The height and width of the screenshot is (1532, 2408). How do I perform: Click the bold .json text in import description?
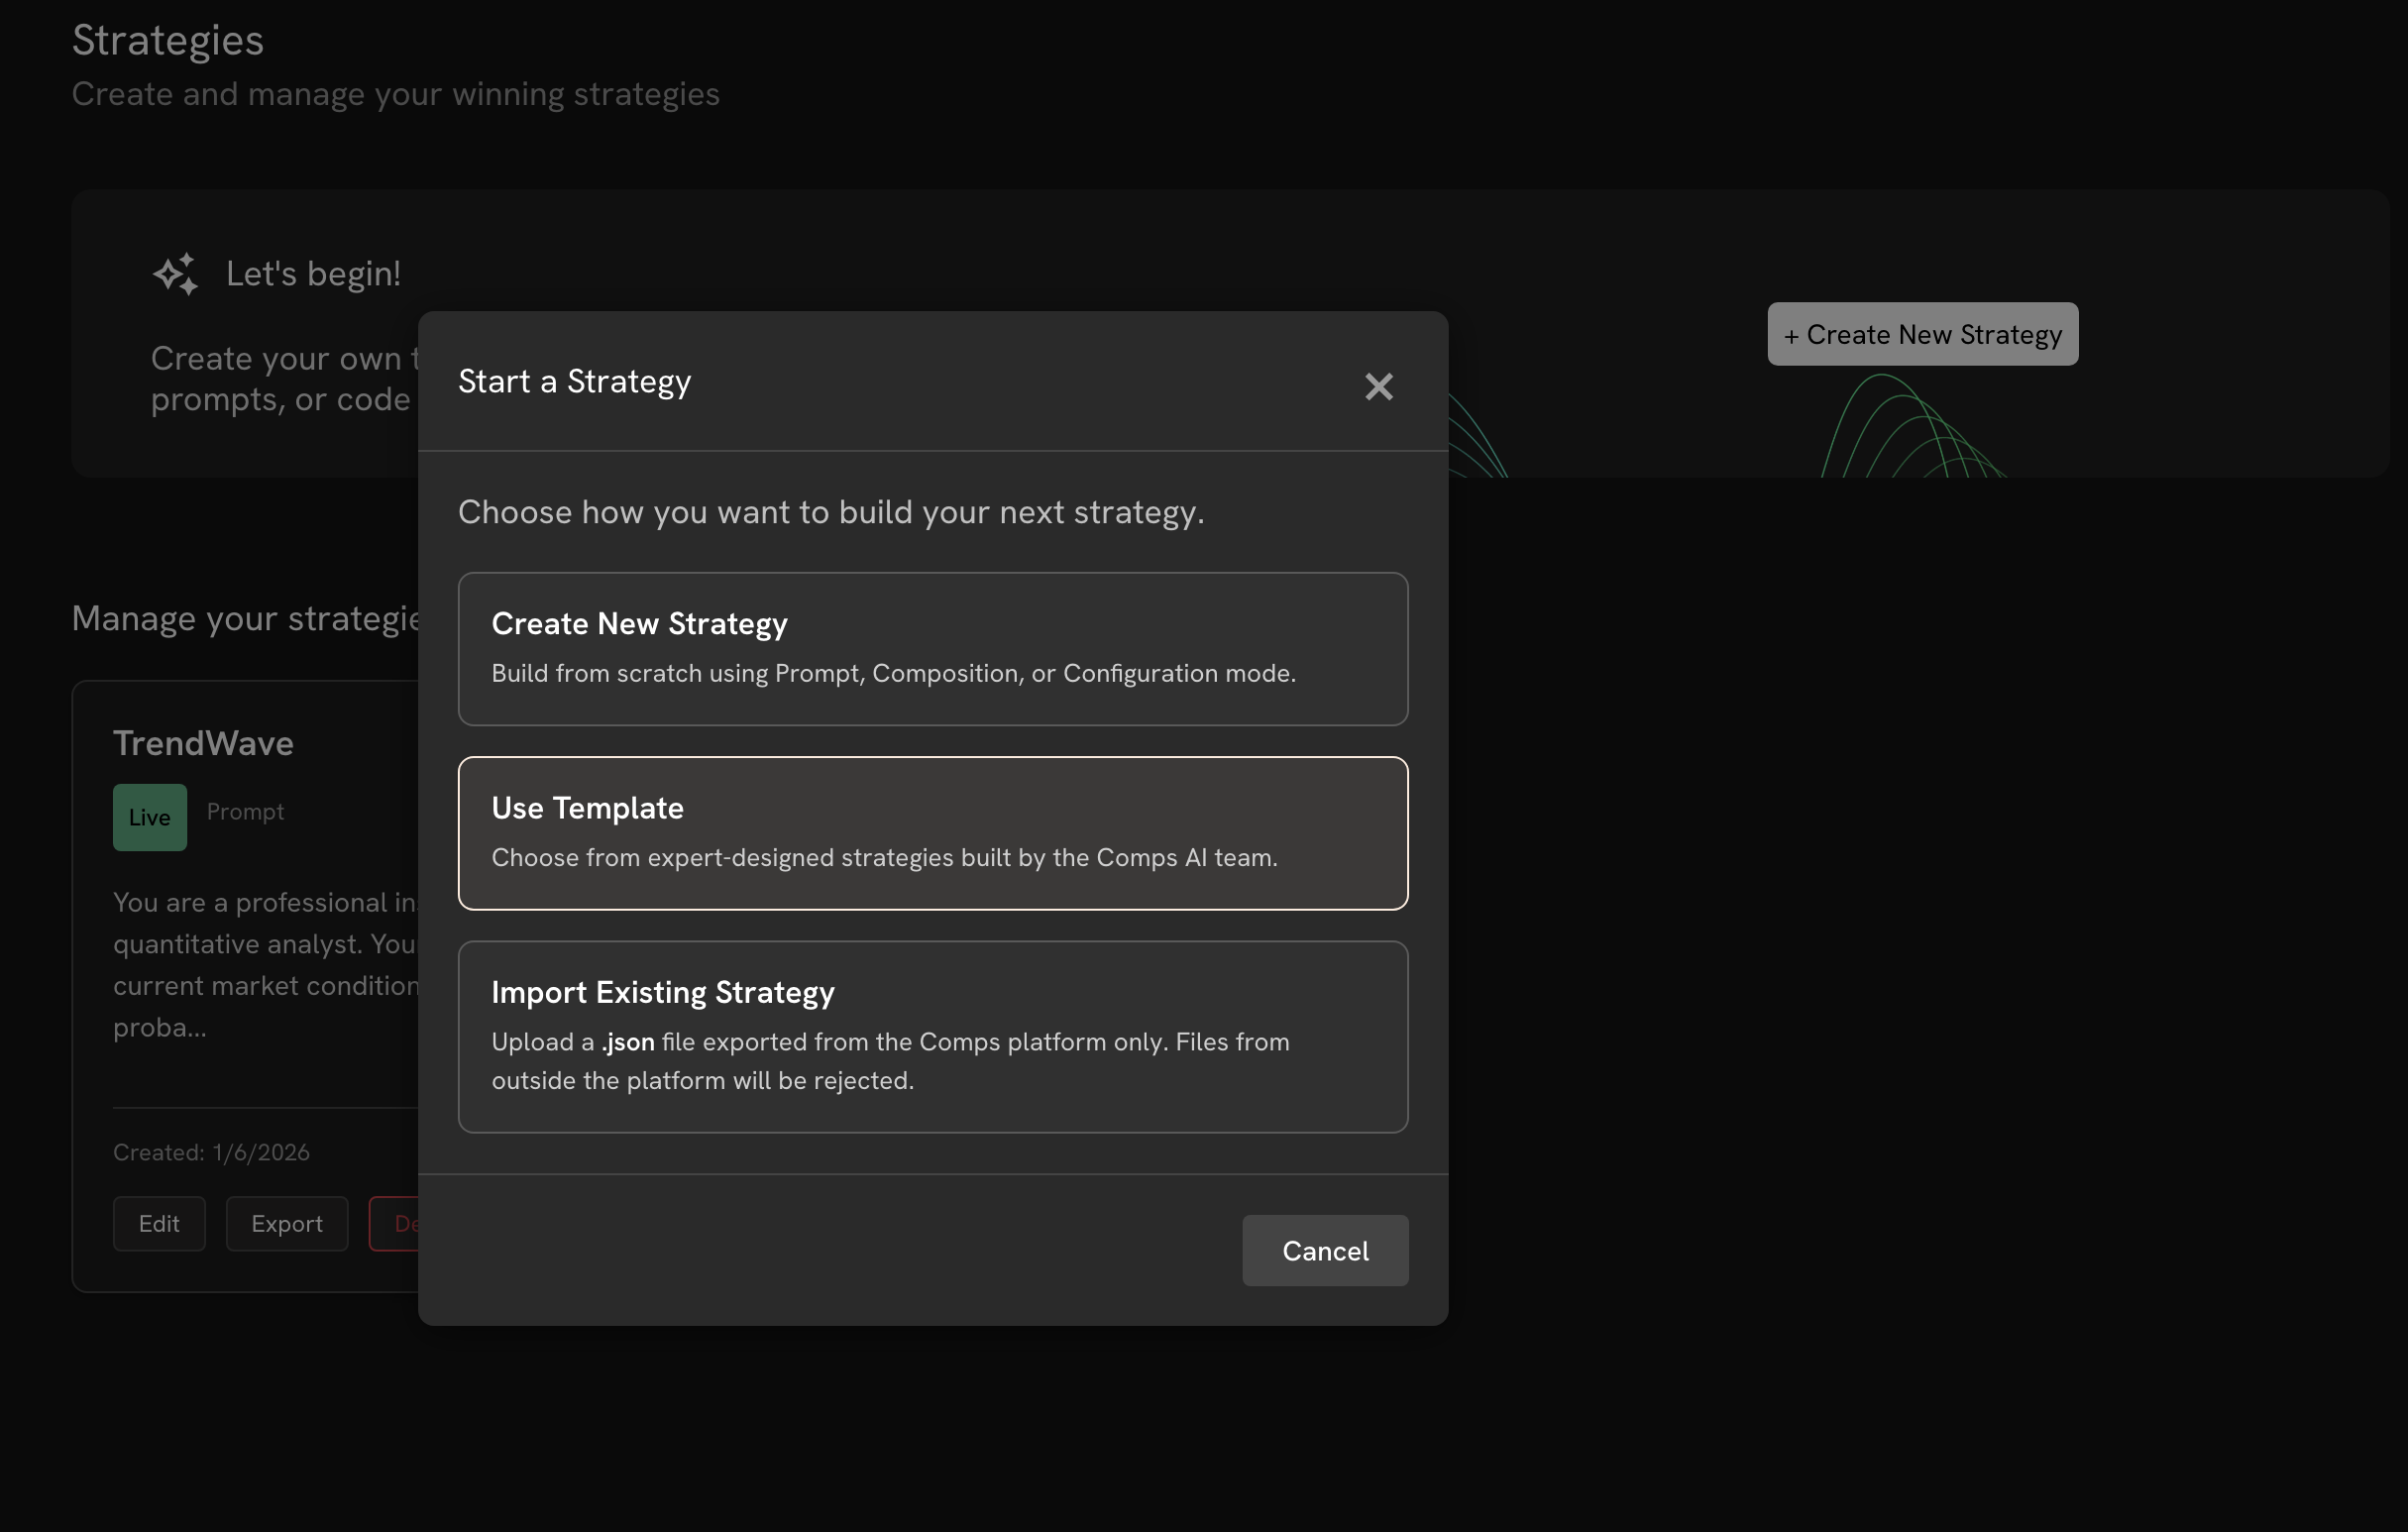pos(628,1042)
